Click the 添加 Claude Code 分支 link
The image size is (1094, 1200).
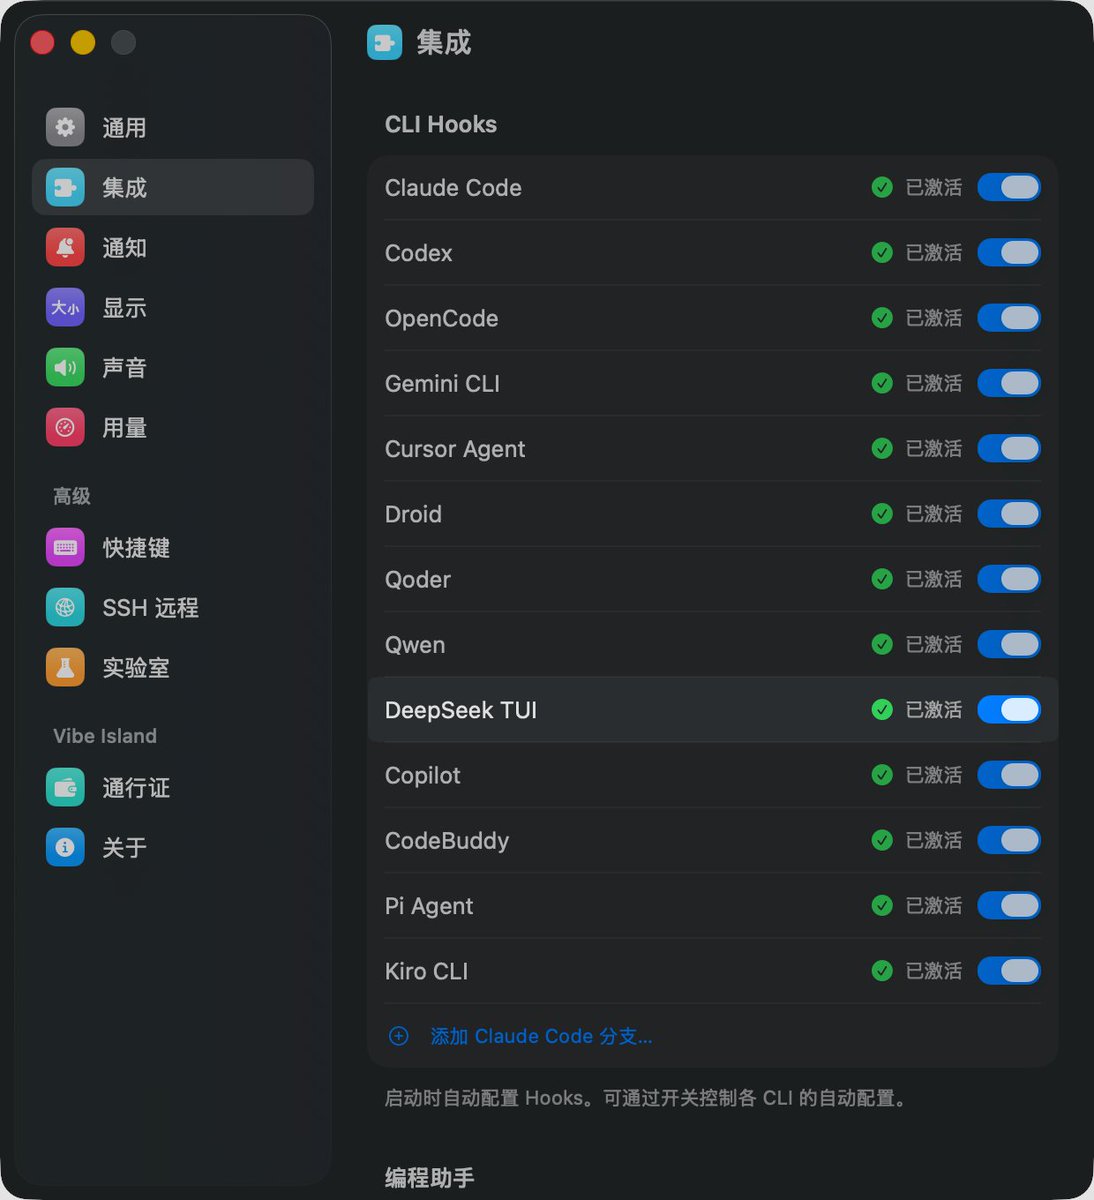tap(541, 1036)
